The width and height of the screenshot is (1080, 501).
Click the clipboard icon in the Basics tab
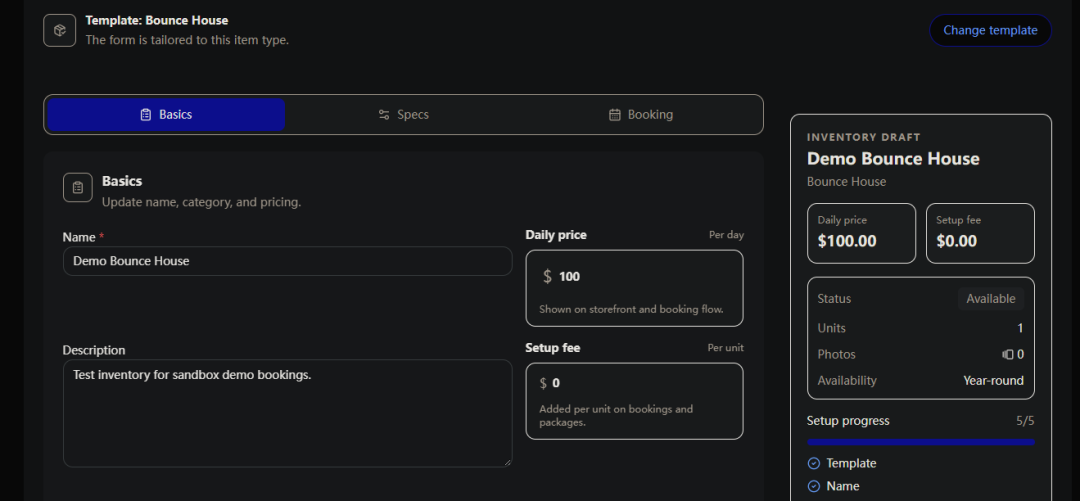[145, 114]
